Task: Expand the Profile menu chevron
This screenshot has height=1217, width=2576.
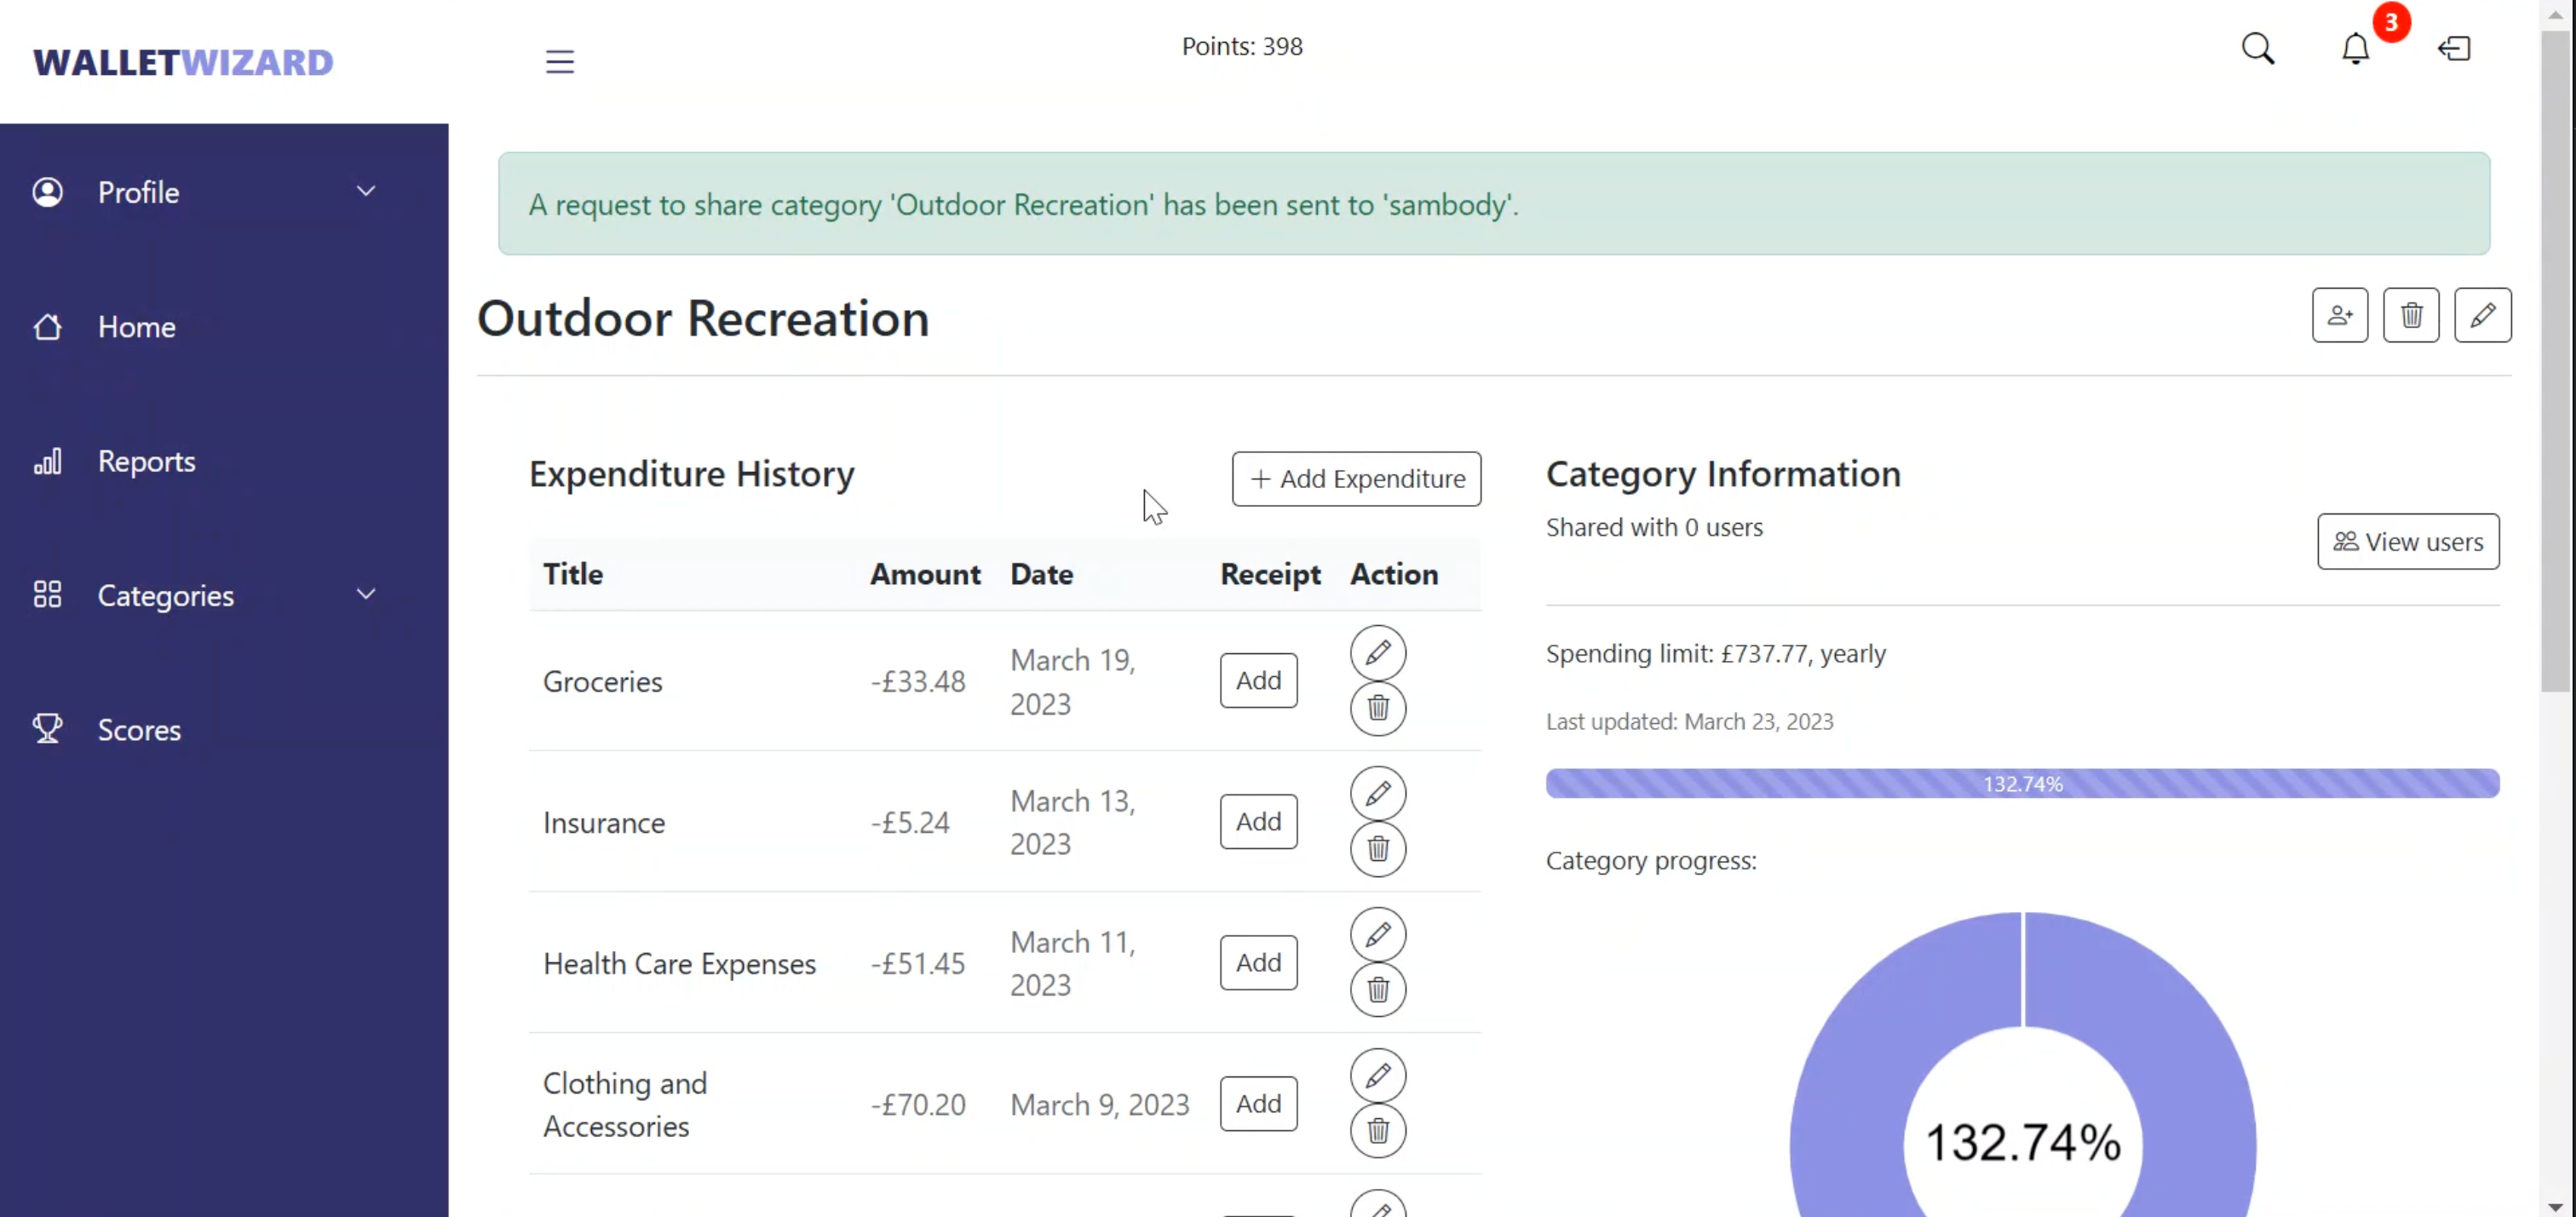Action: 366,191
